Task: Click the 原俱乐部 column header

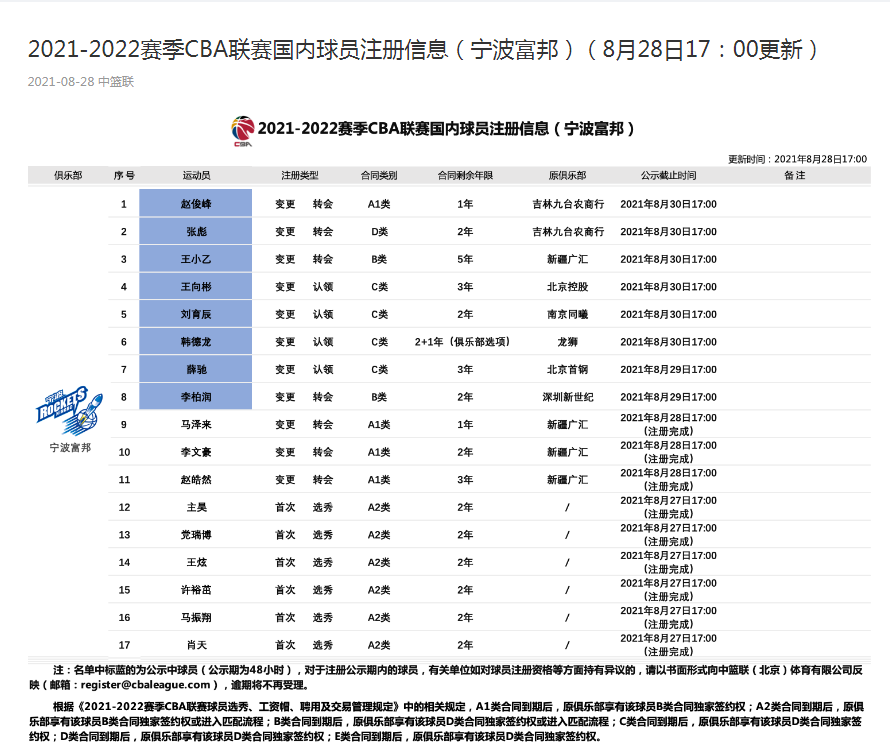Action: [x=567, y=175]
